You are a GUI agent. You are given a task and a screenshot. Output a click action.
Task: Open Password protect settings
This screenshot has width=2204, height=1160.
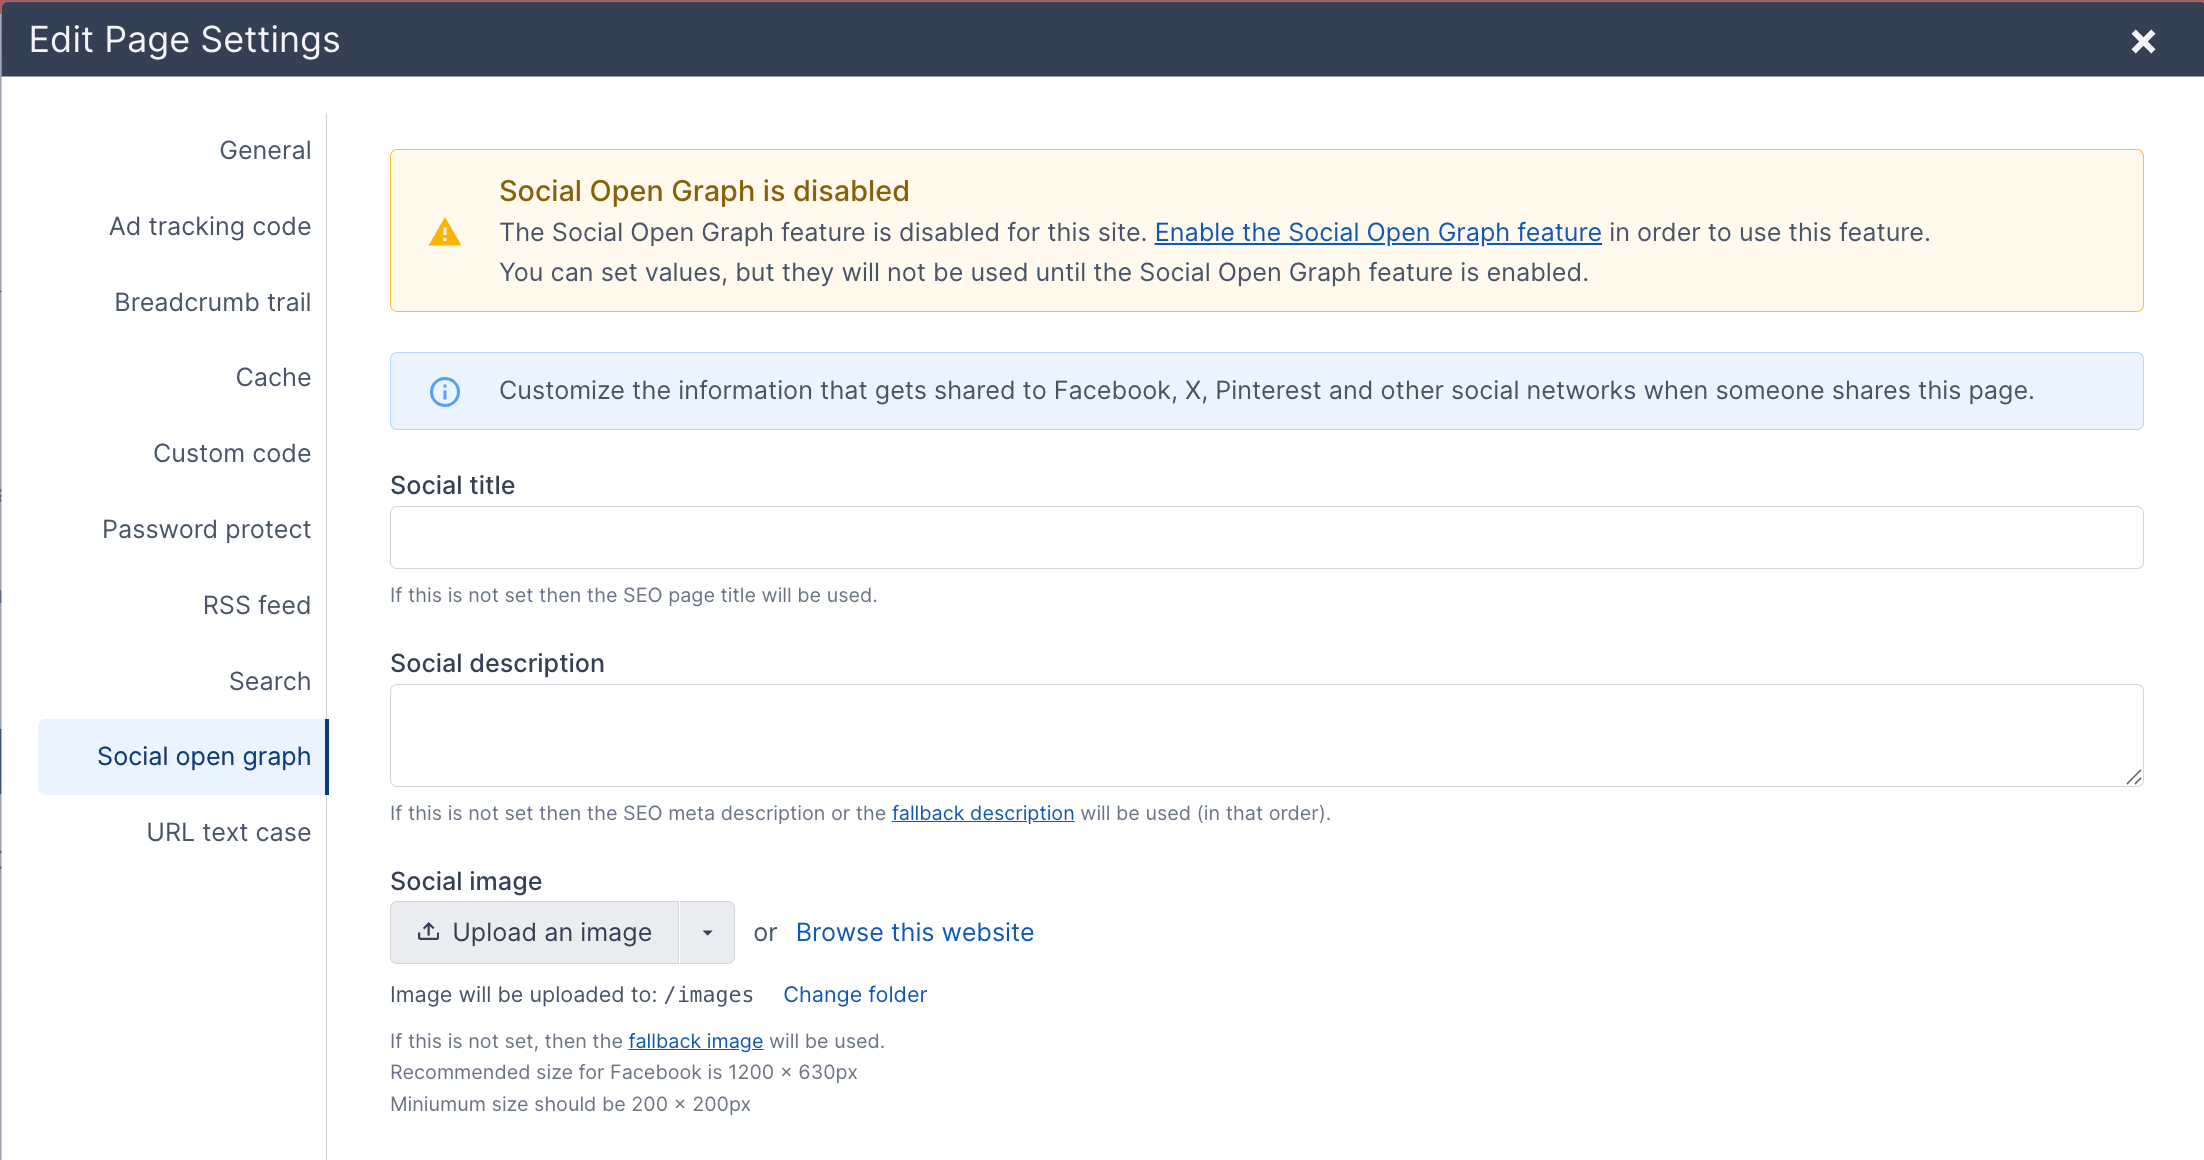point(206,529)
